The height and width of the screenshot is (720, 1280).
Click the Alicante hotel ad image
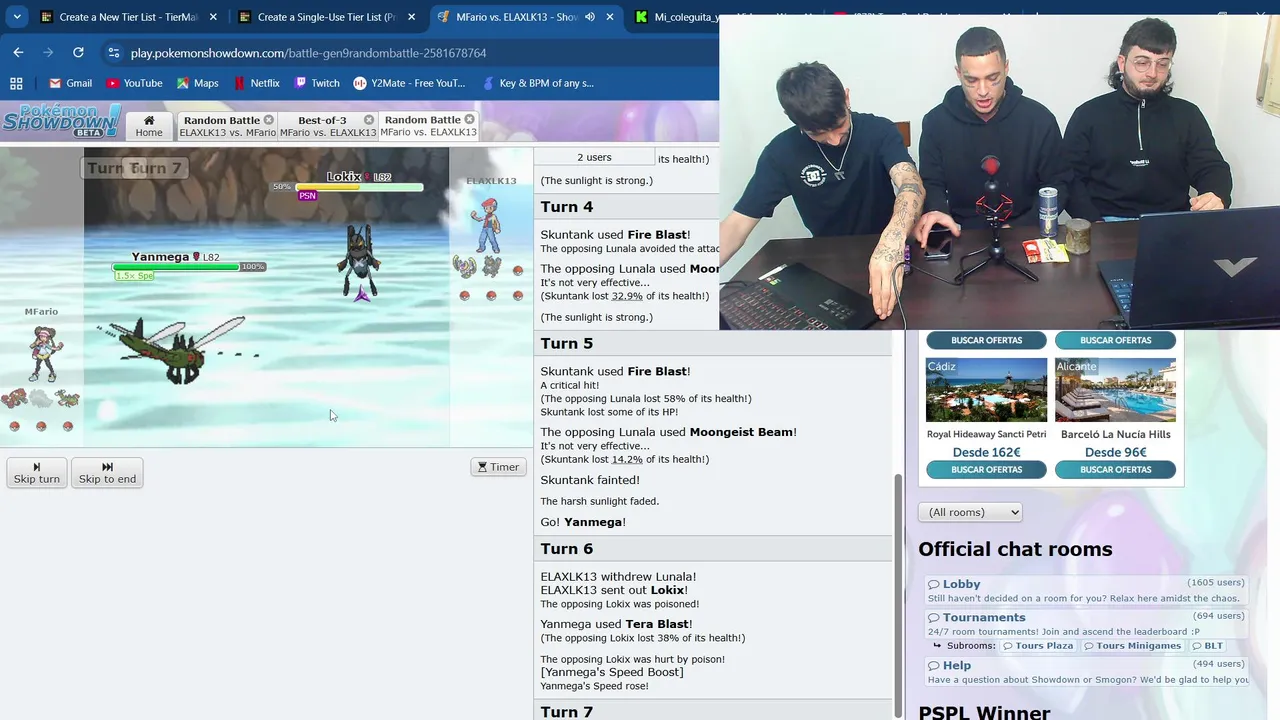click(x=1115, y=390)
